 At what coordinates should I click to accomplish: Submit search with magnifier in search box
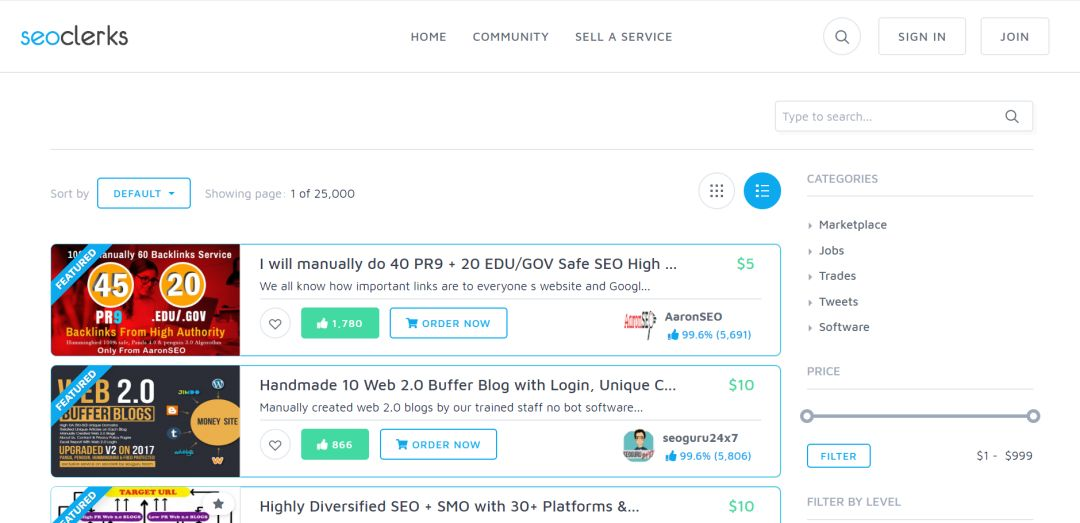[x=1011, y=116]
